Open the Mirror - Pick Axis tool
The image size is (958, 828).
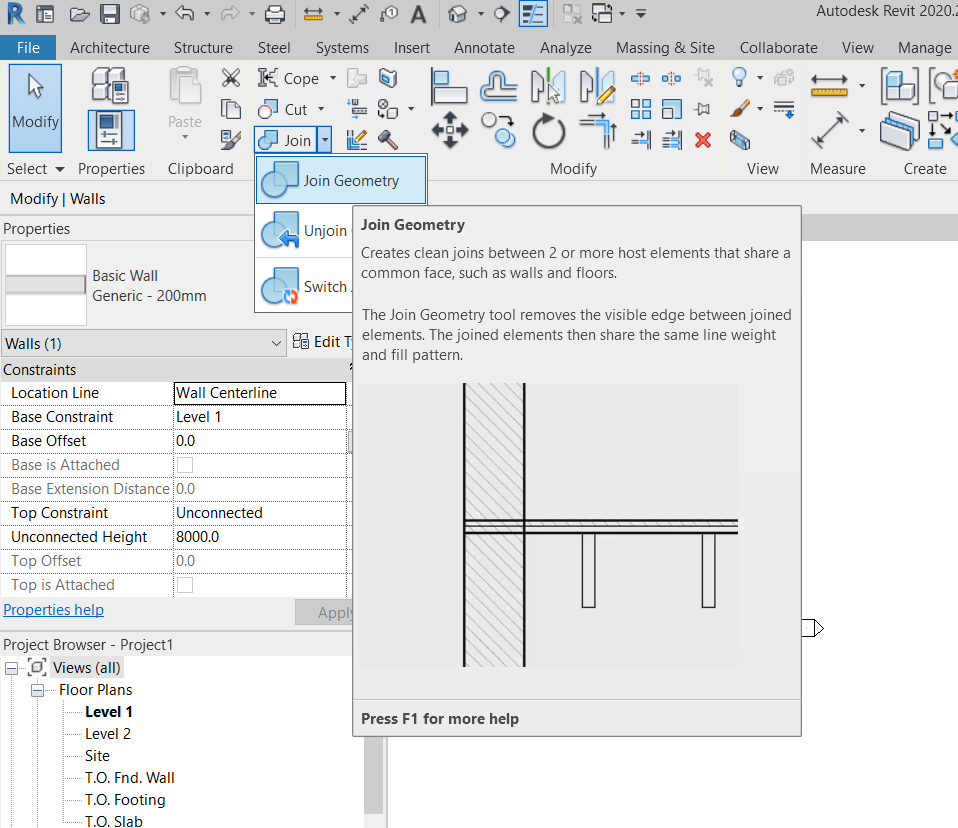[546, 85]
